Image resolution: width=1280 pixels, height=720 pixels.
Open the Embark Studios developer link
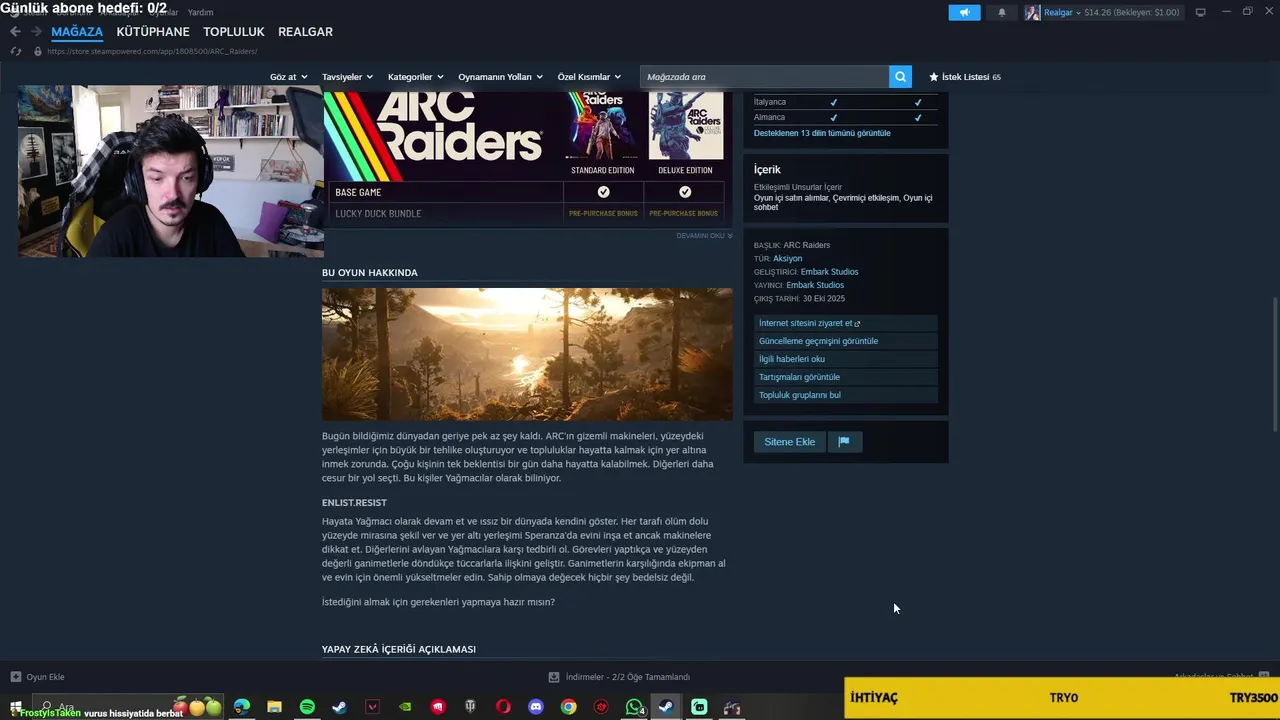(829, 272)
